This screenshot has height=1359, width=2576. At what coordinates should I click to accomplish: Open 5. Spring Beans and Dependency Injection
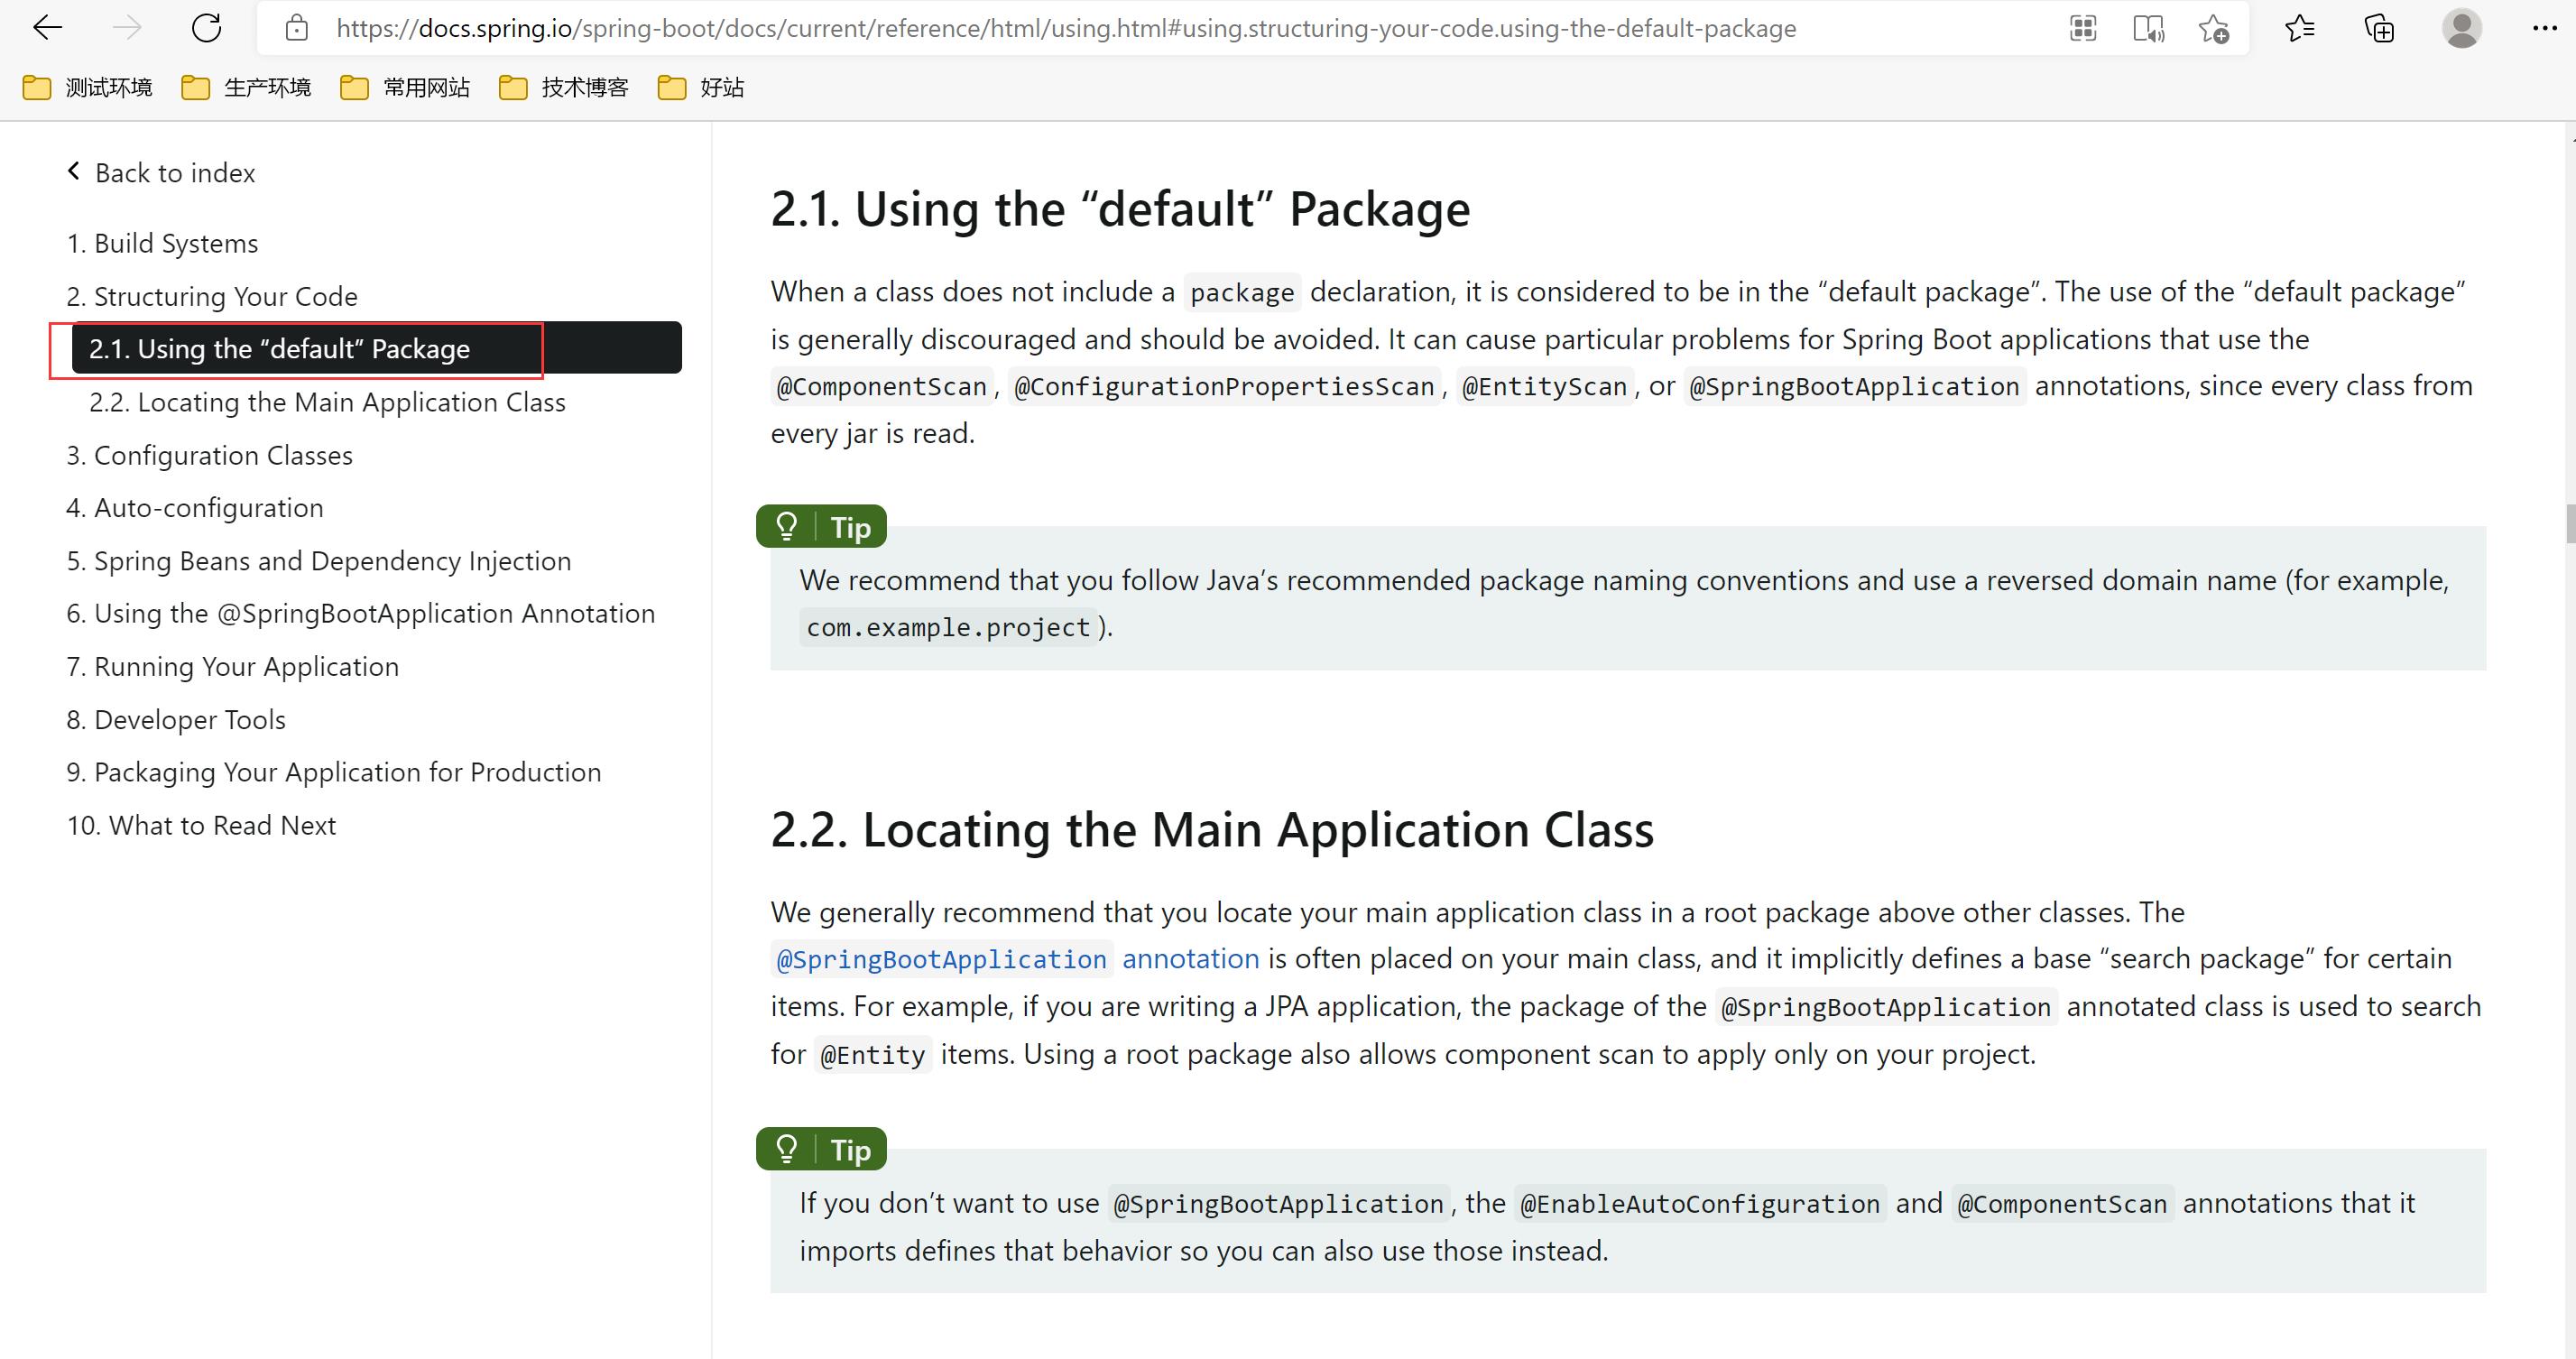319,561
